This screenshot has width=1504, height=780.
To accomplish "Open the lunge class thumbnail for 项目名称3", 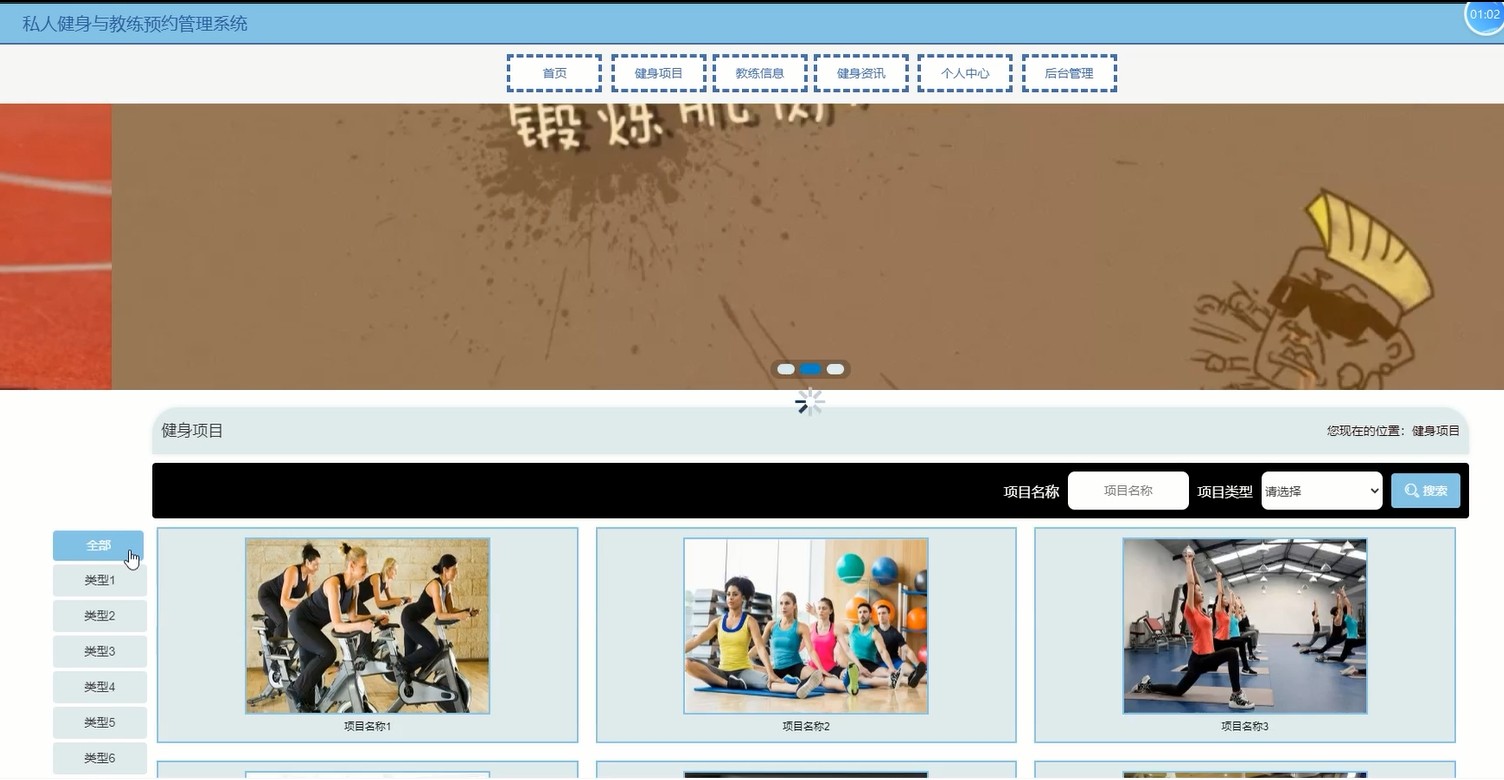I will pos(1245,626).
